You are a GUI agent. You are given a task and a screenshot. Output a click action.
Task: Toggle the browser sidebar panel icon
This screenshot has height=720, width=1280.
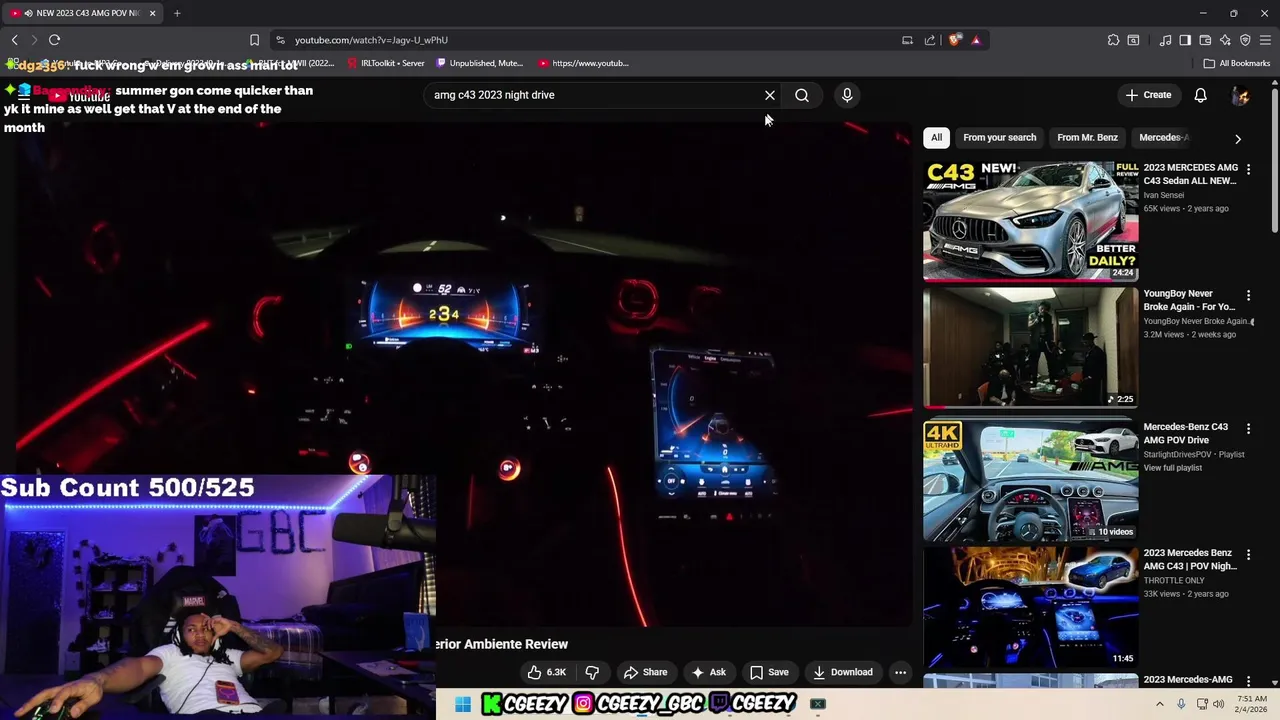(1185, 40)
